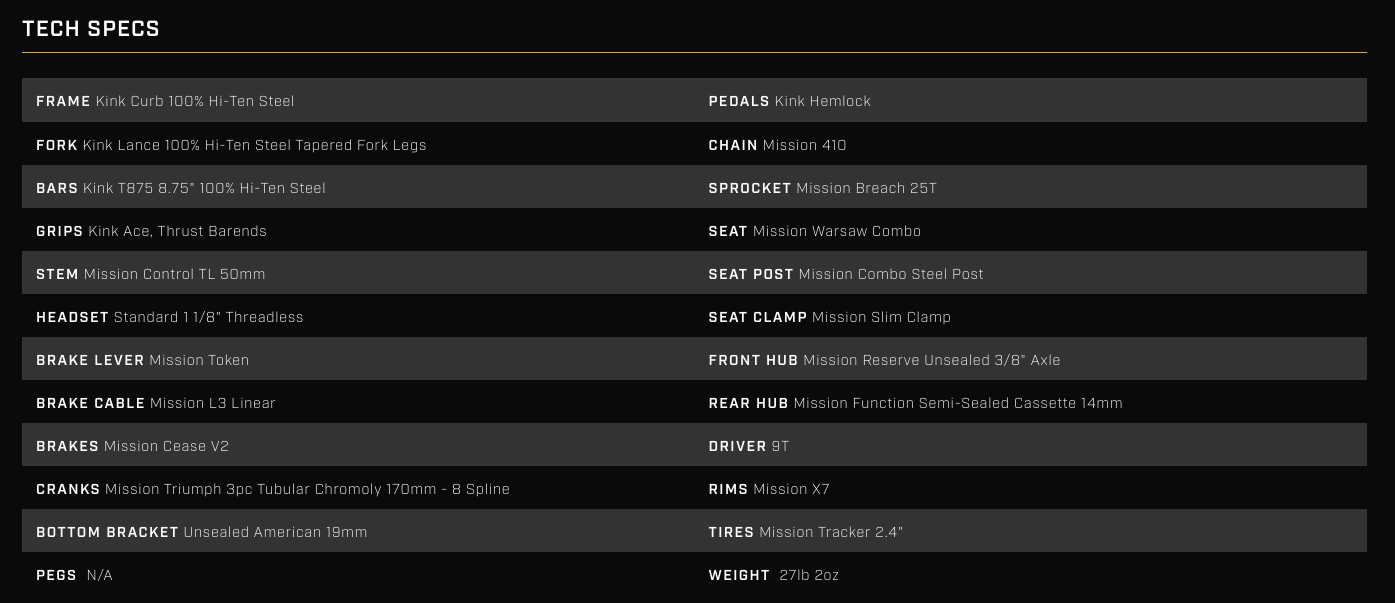This screenshot has height=603, width=1395.
Task: Select the SEAT CLAMP Mission Slim Clamp row
Action: pos(830,317)
